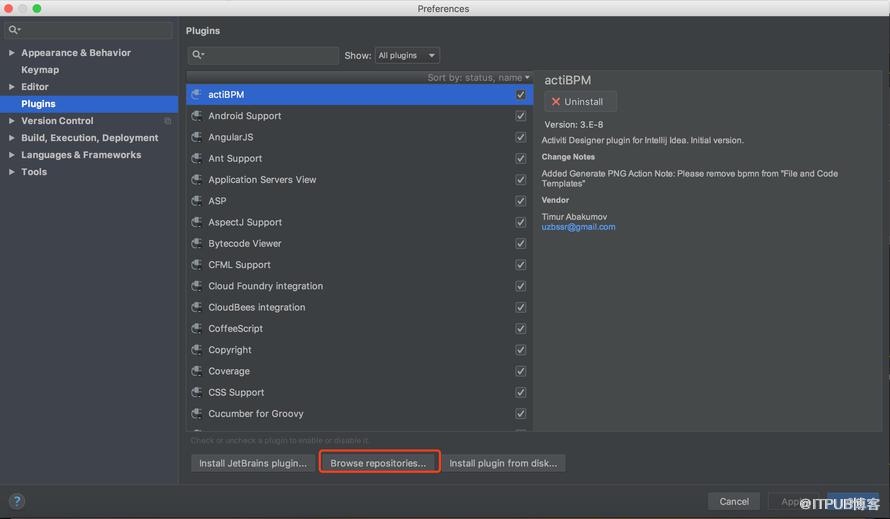Click Install JetBrains plugin button
This screenshot has width=890, height=519.
253,463
